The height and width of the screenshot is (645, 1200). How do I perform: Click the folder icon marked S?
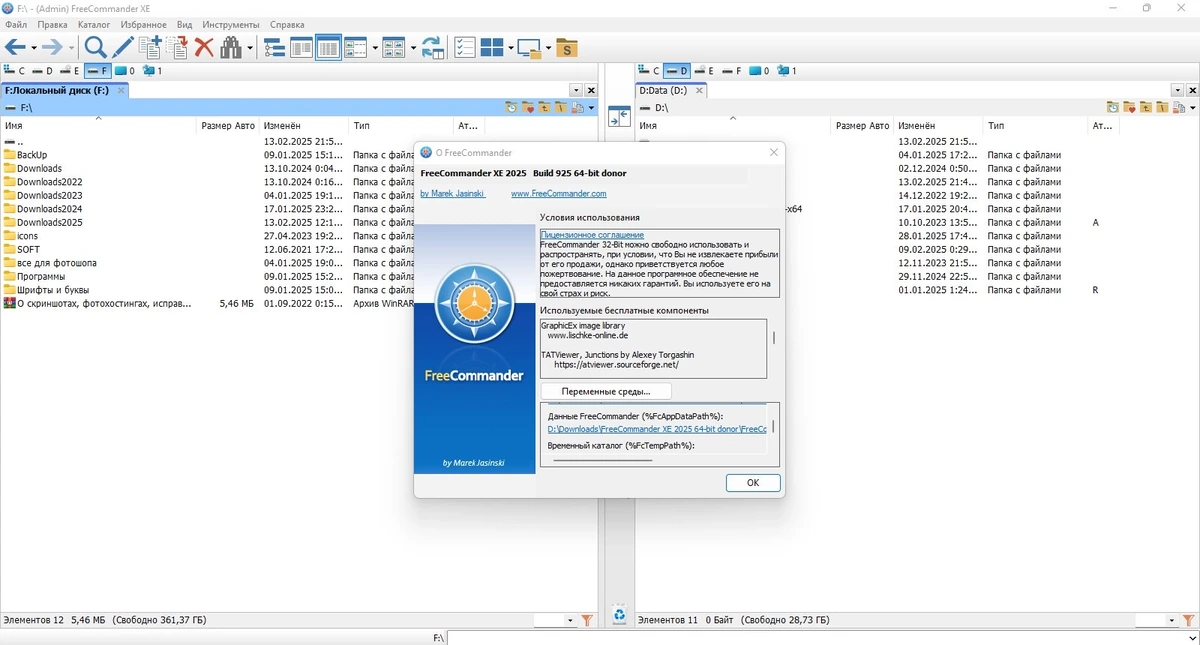coord(566,47)
